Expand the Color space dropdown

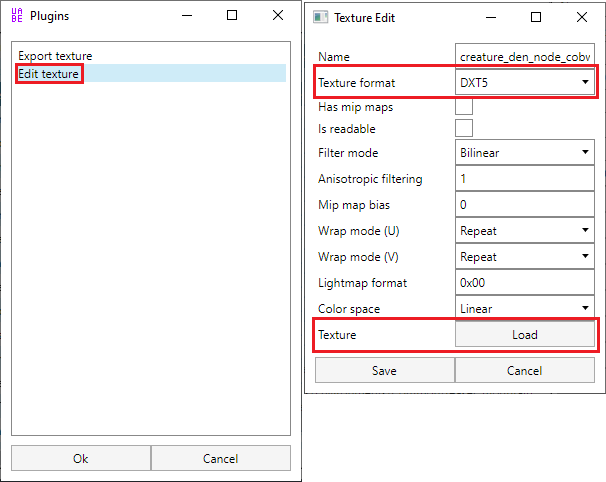[x=524, y=309]
